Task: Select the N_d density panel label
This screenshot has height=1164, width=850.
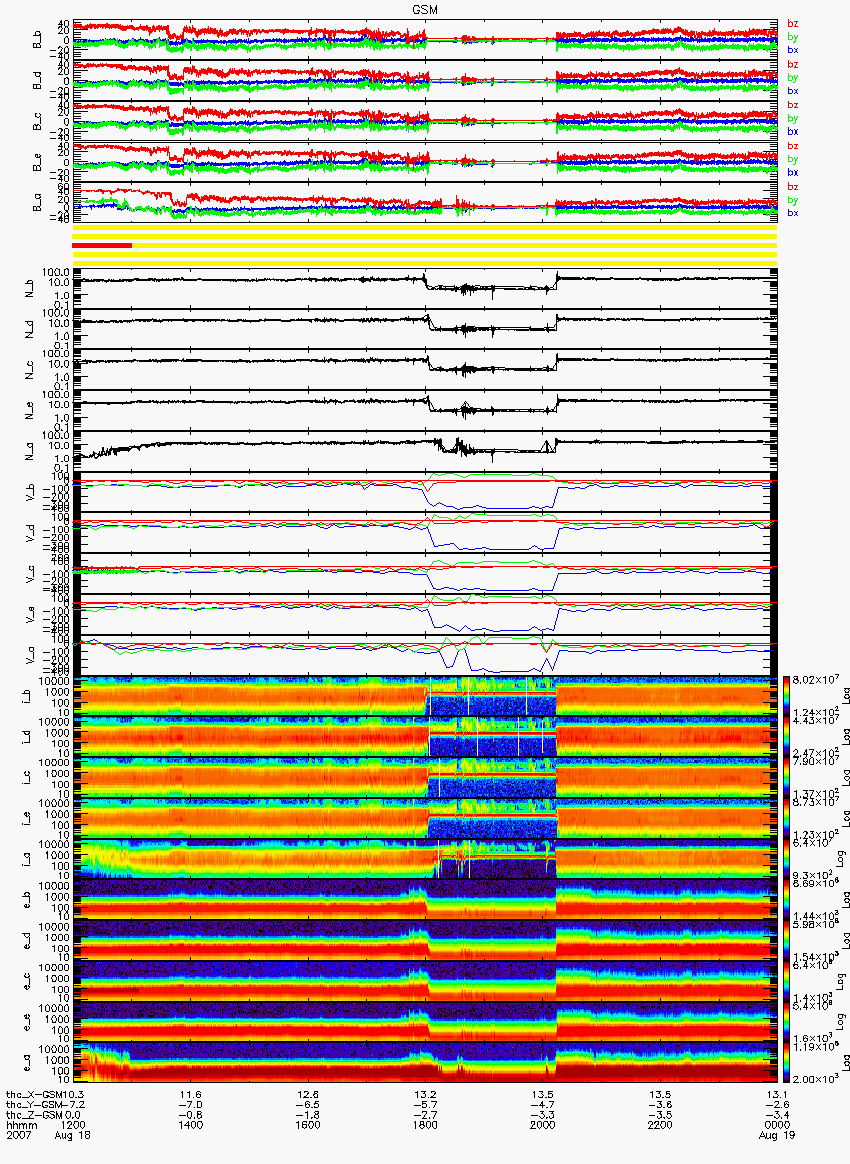Action: [30, 330]
